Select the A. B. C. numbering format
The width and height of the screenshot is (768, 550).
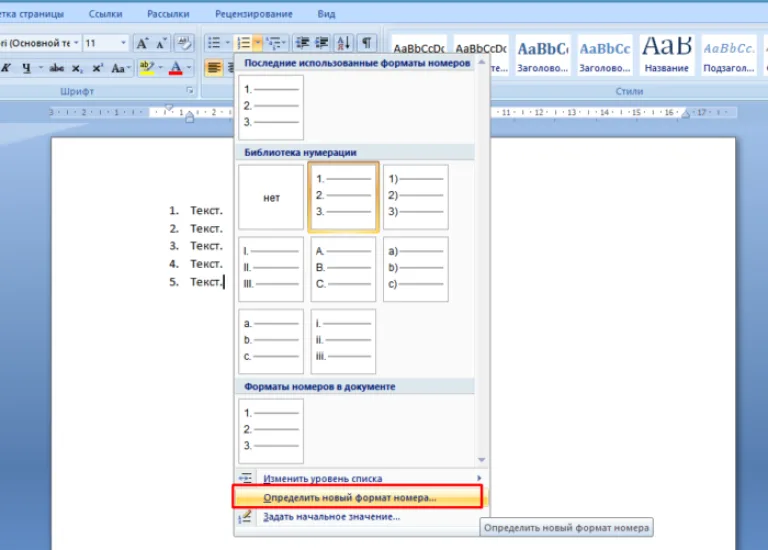coord(343,269)
